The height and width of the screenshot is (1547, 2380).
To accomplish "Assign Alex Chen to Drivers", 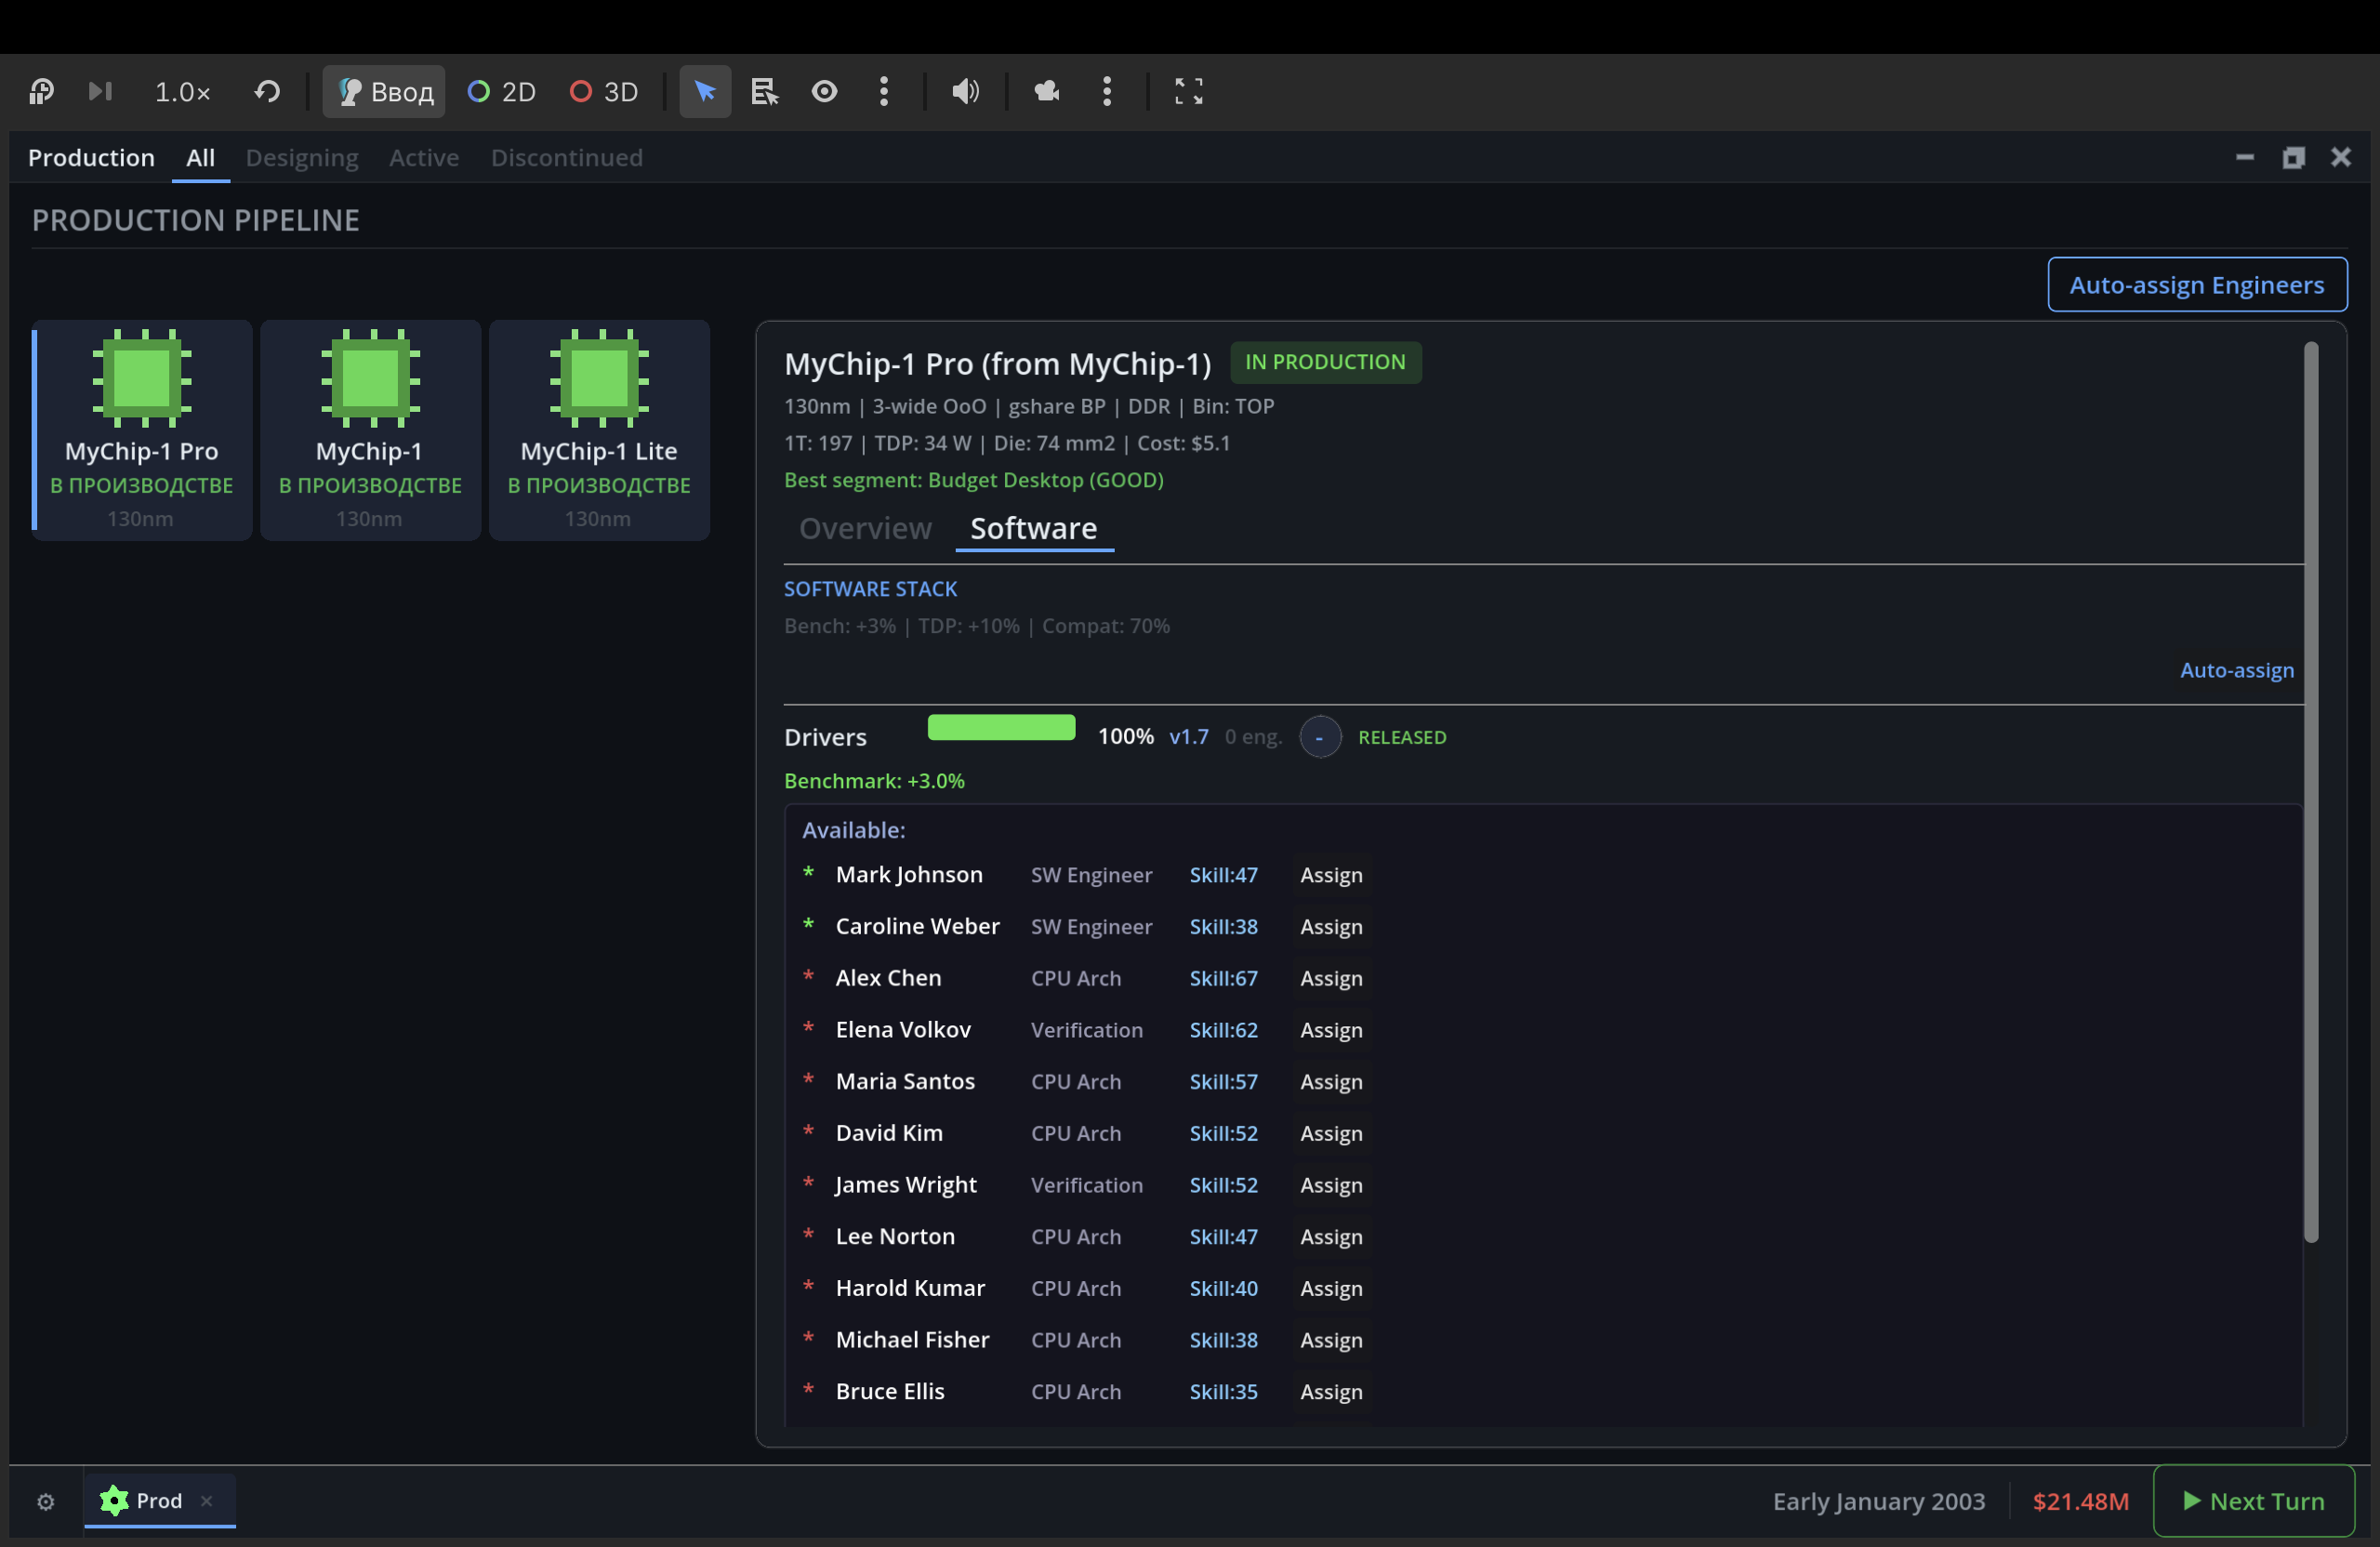I will 1330,978.
